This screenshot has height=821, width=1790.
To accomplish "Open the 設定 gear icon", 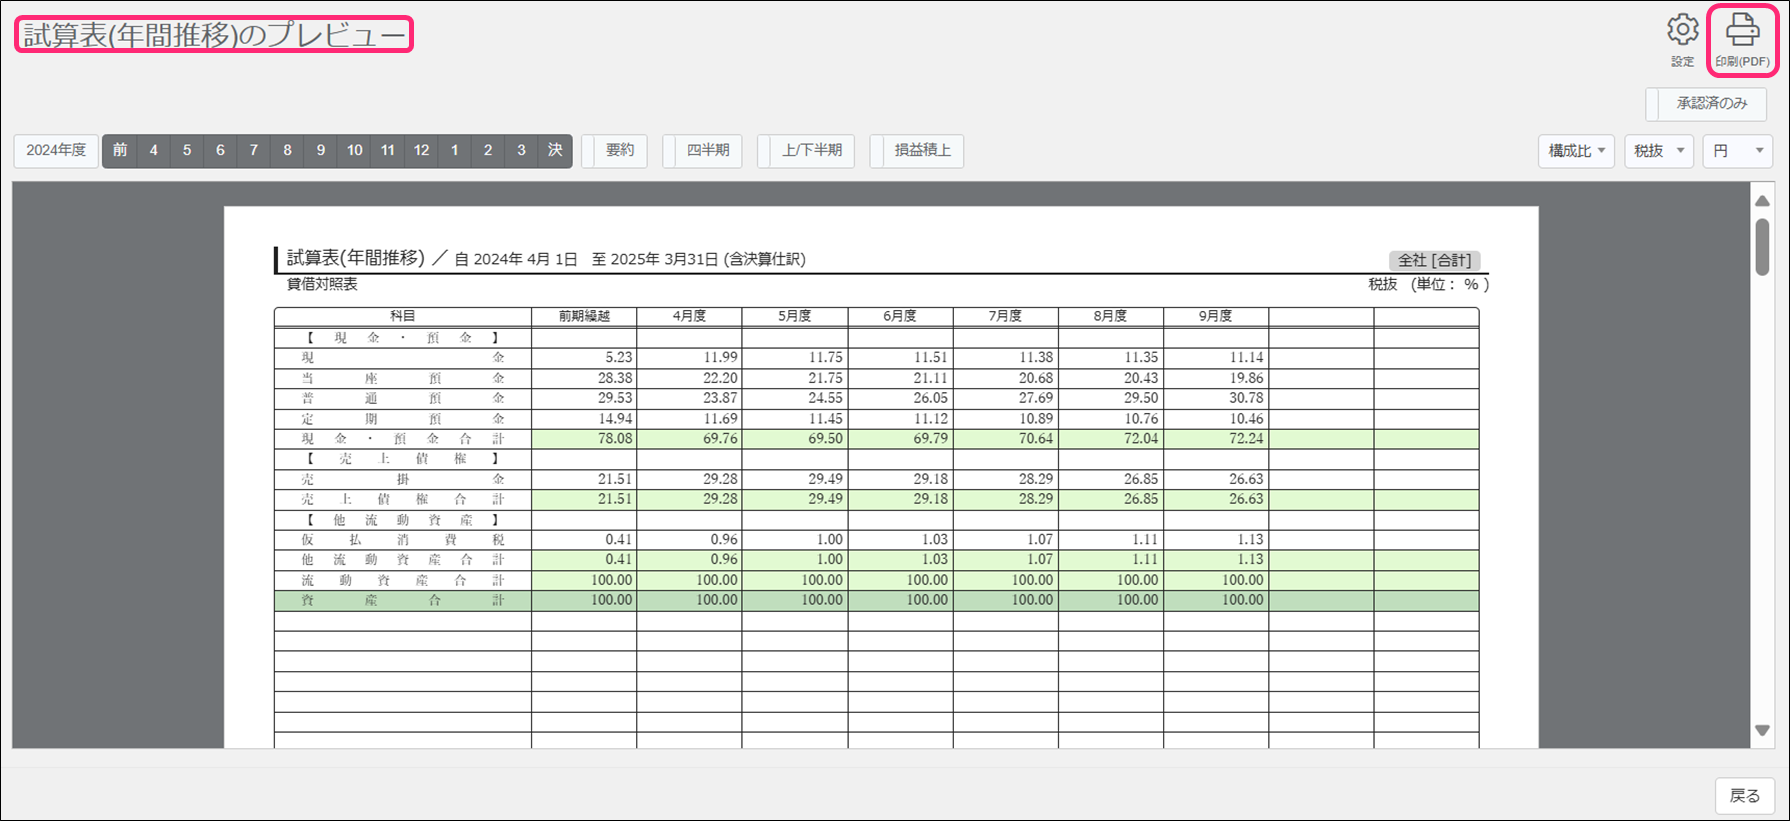I will point(1682,31).
